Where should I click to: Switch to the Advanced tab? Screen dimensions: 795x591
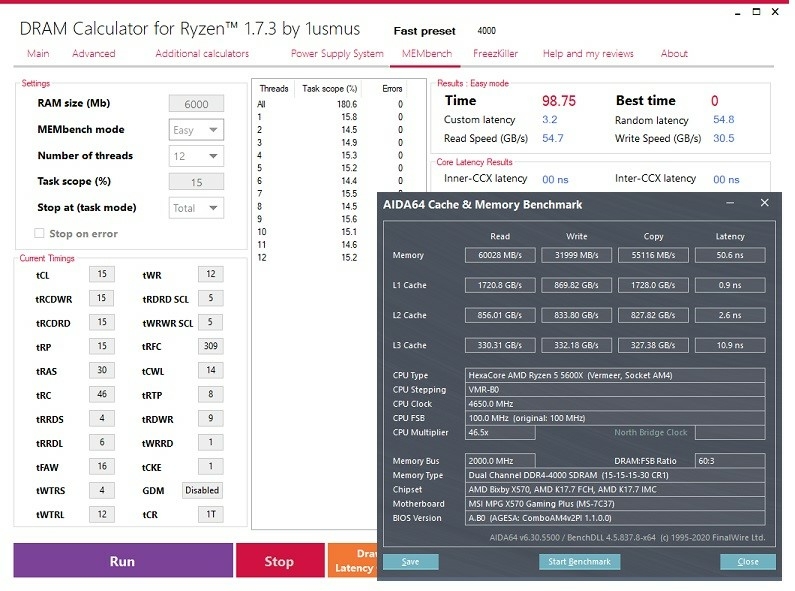click(93, 53)
